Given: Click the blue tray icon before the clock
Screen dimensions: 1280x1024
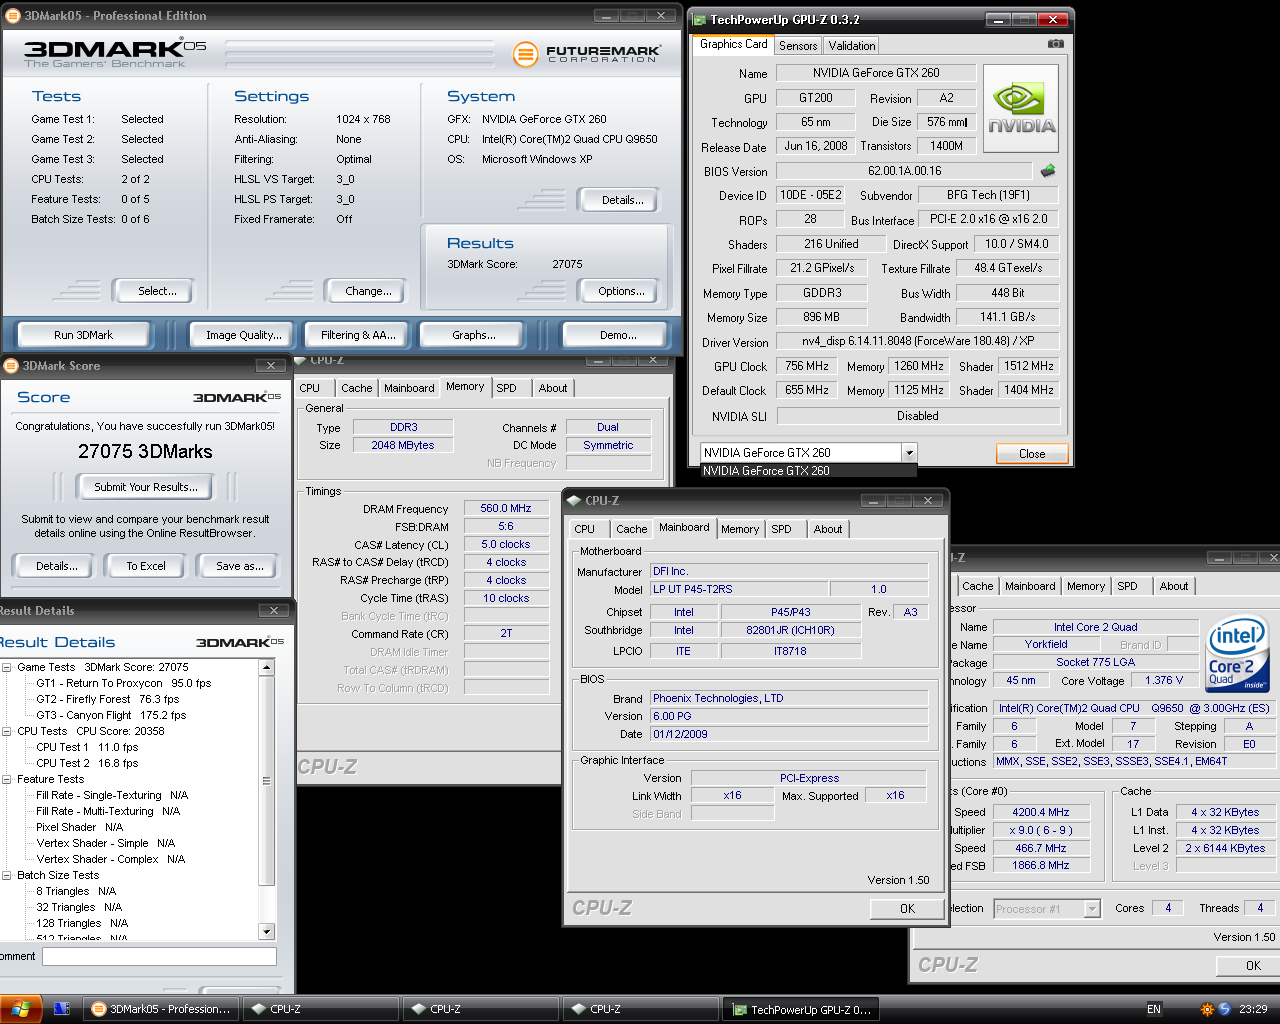Looking at the screenshot, I should click(x=1224, y=1009).
